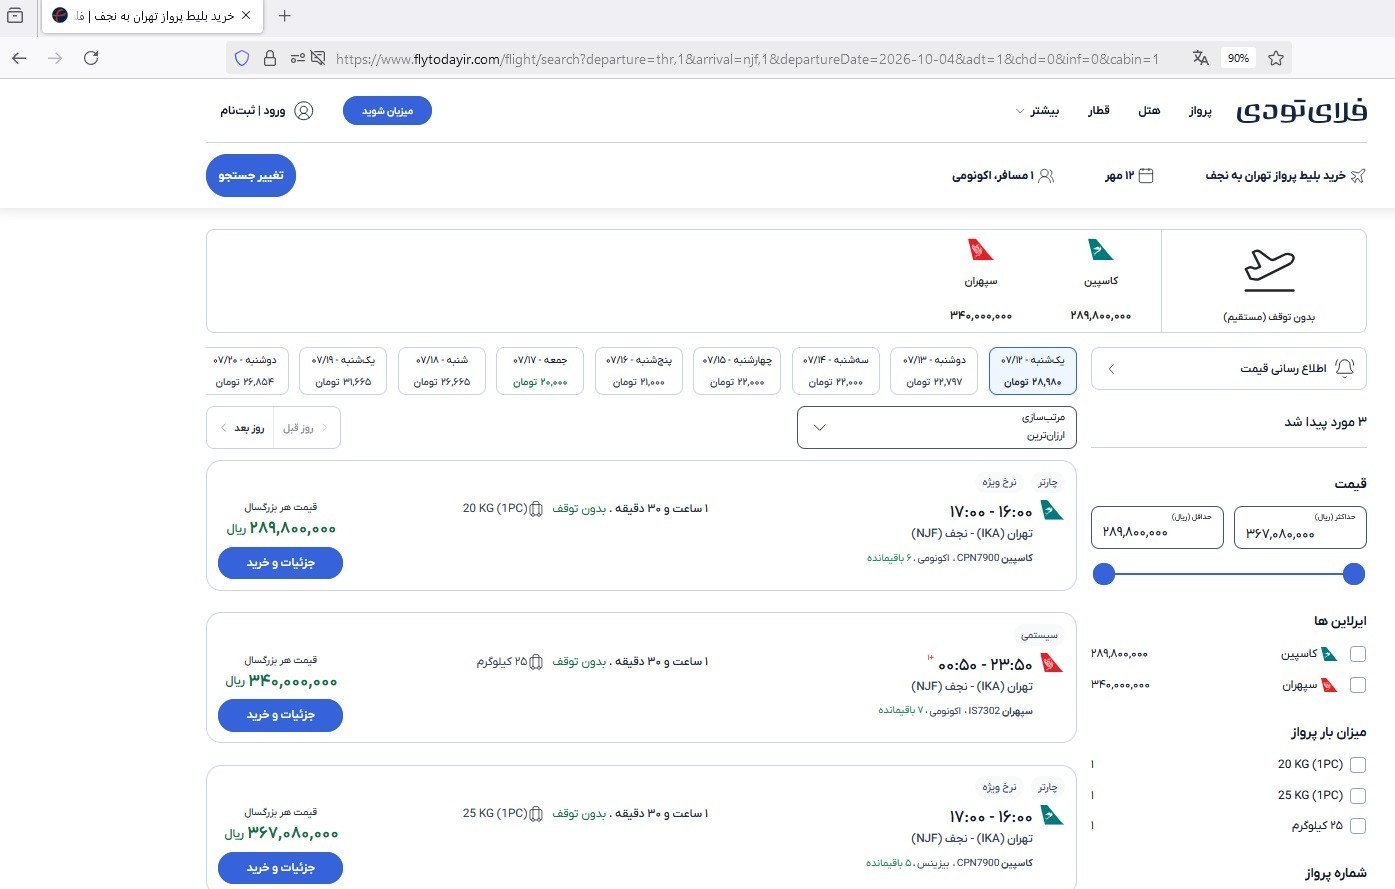This screenshot has width=1395, height=889.
Task: Check the سپهران airline filter
Action: (x=1357, y=685)
